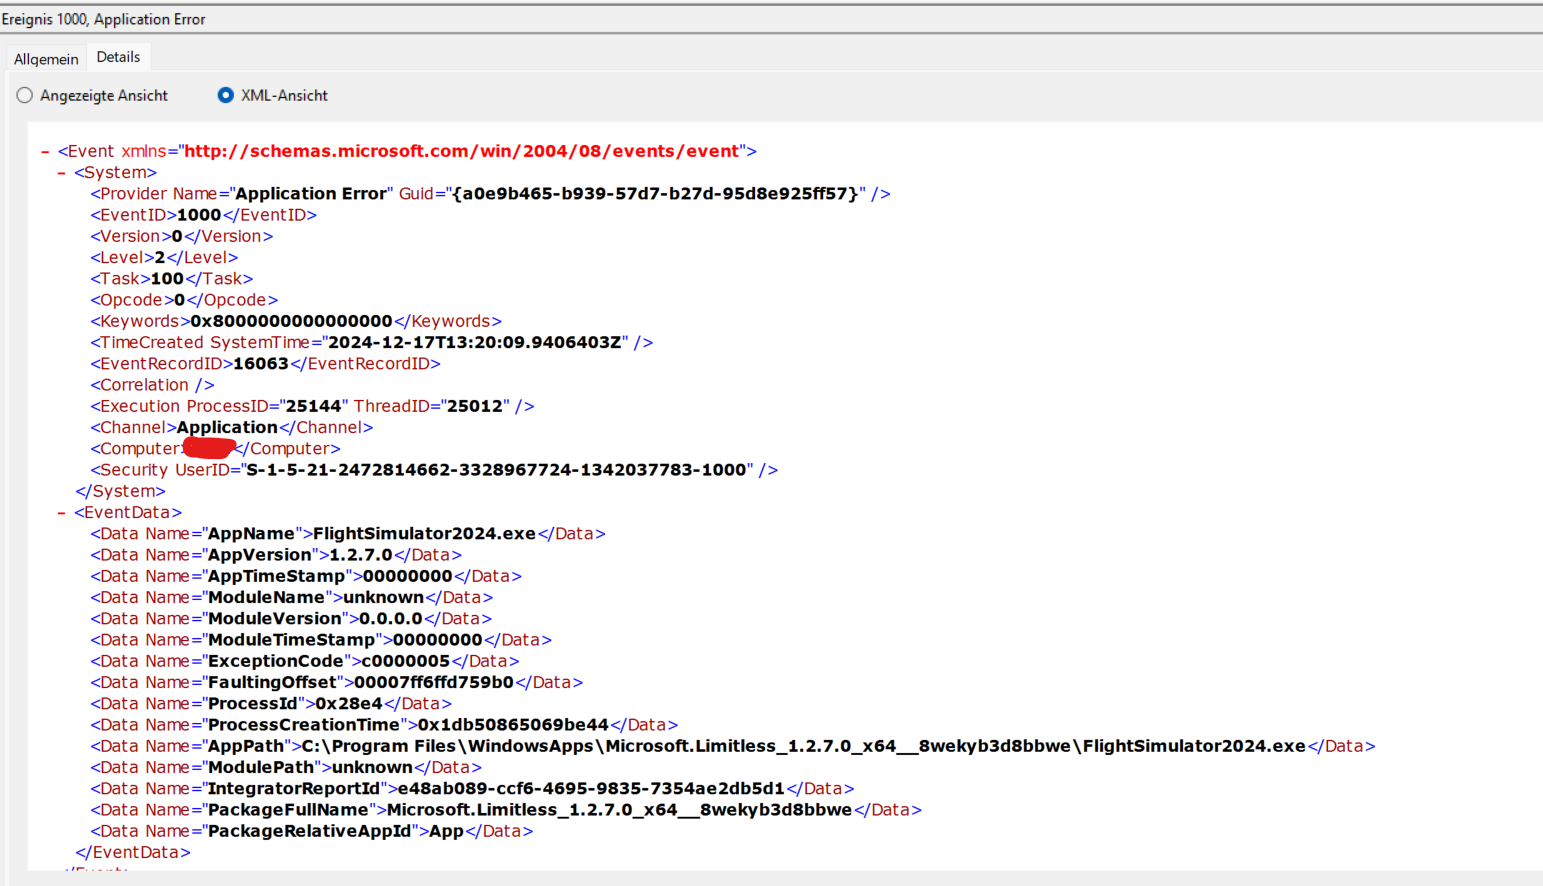The image size is (1543, 886).
Task: Click the Version 0 line
Action: (181, 236)
